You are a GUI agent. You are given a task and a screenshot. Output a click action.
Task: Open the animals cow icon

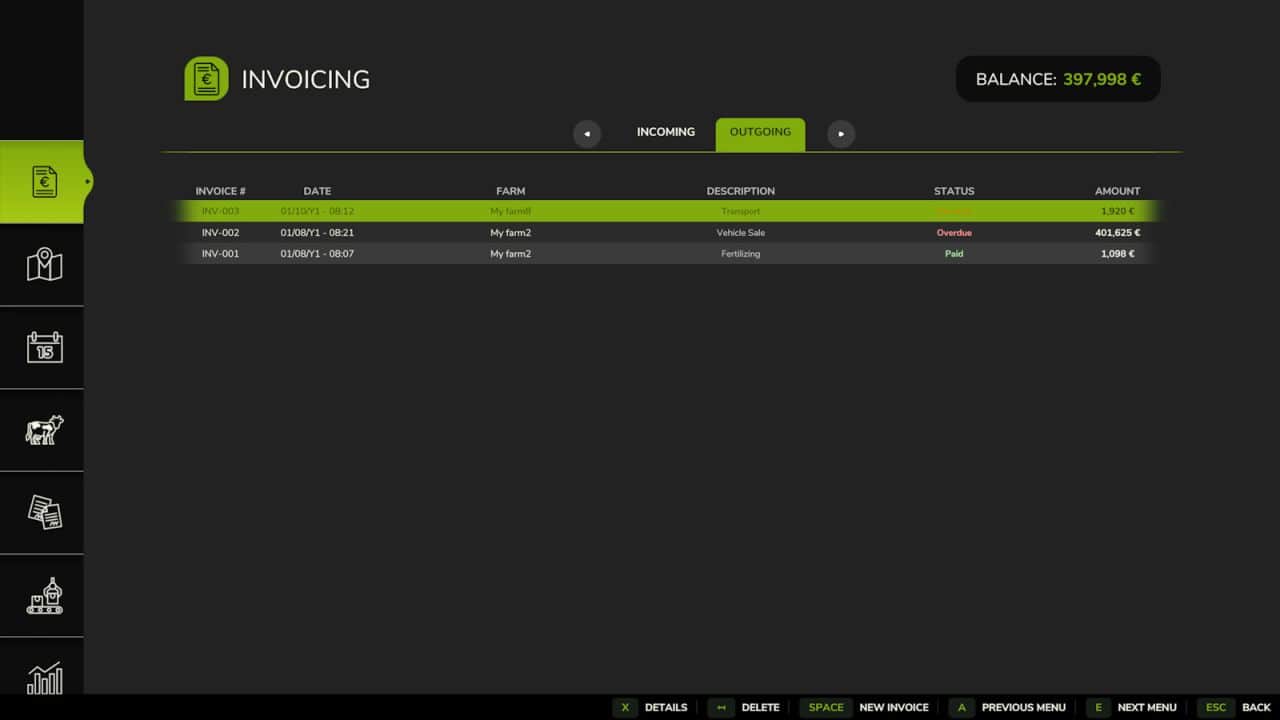(x=44, y=430)
